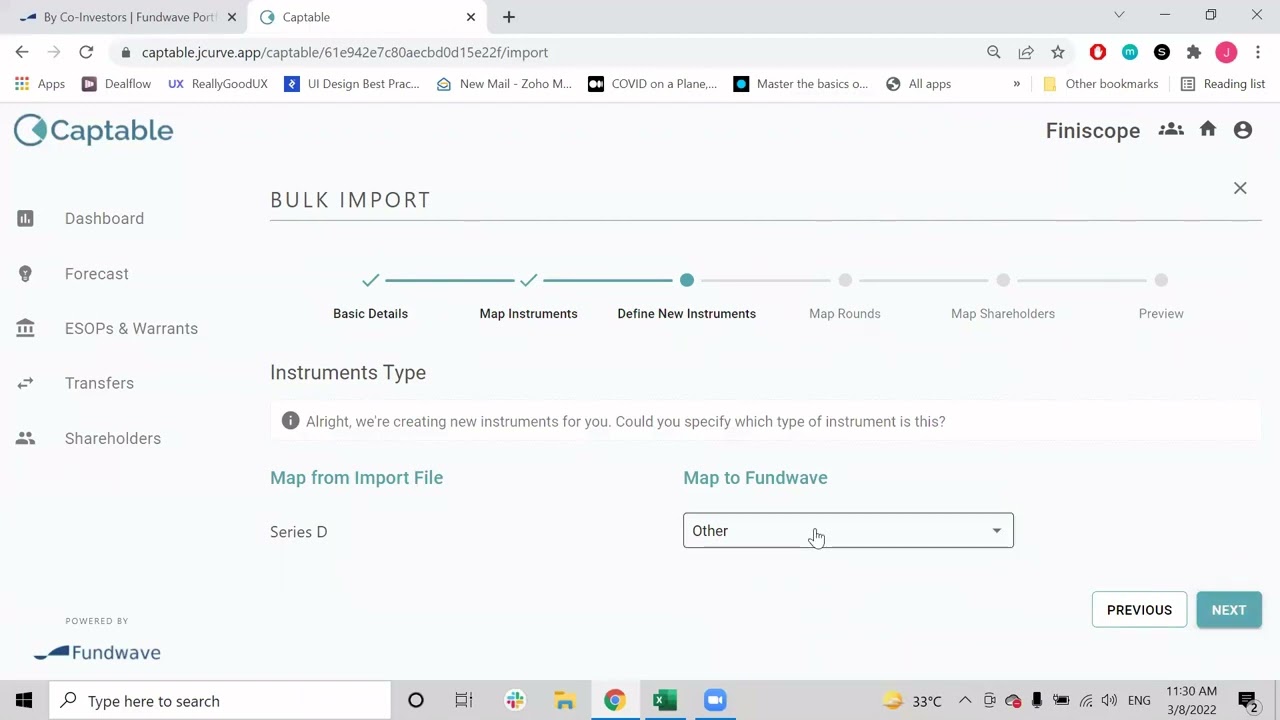Screen dimensions: 1280x720
Task: Open the browser extensions puzzle icon
Action: tap(1194, 52)
